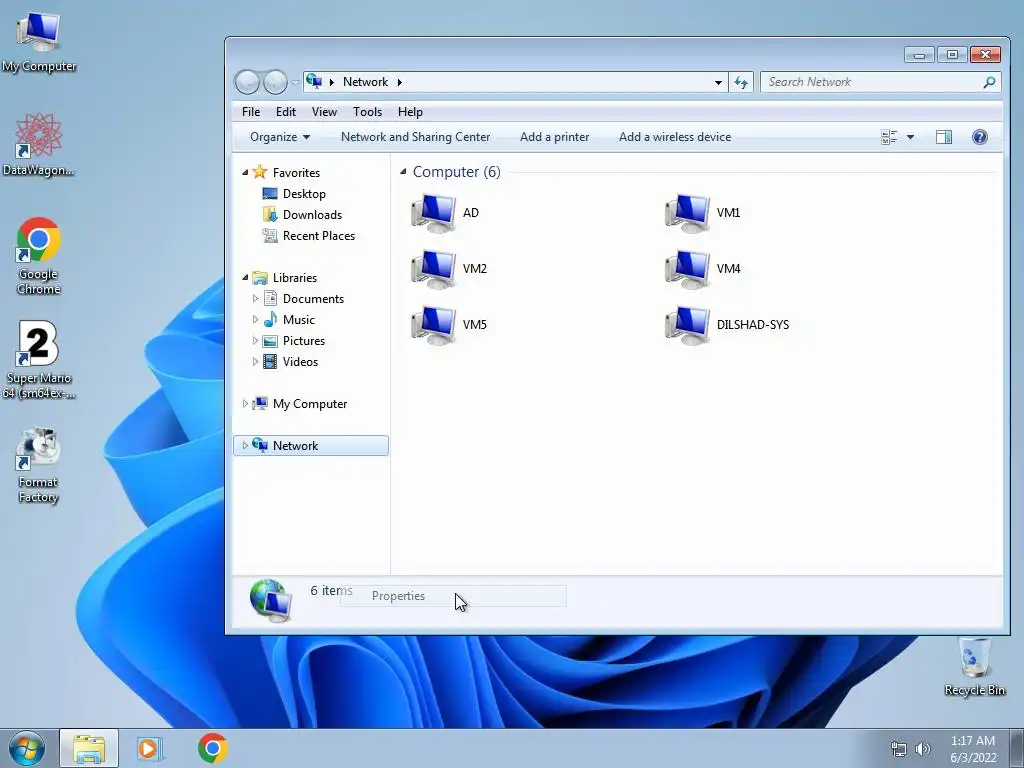Expand the Music library

[x=255, y=319]
